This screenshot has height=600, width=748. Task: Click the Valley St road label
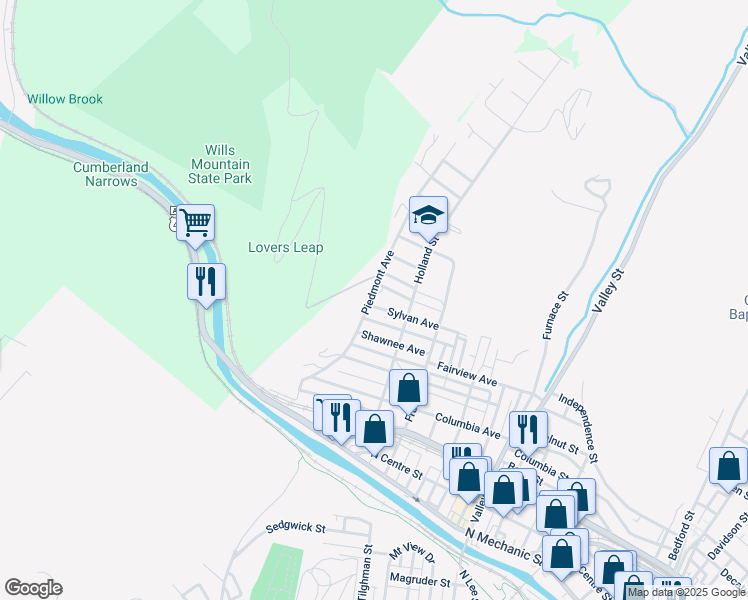coord(608,291)
